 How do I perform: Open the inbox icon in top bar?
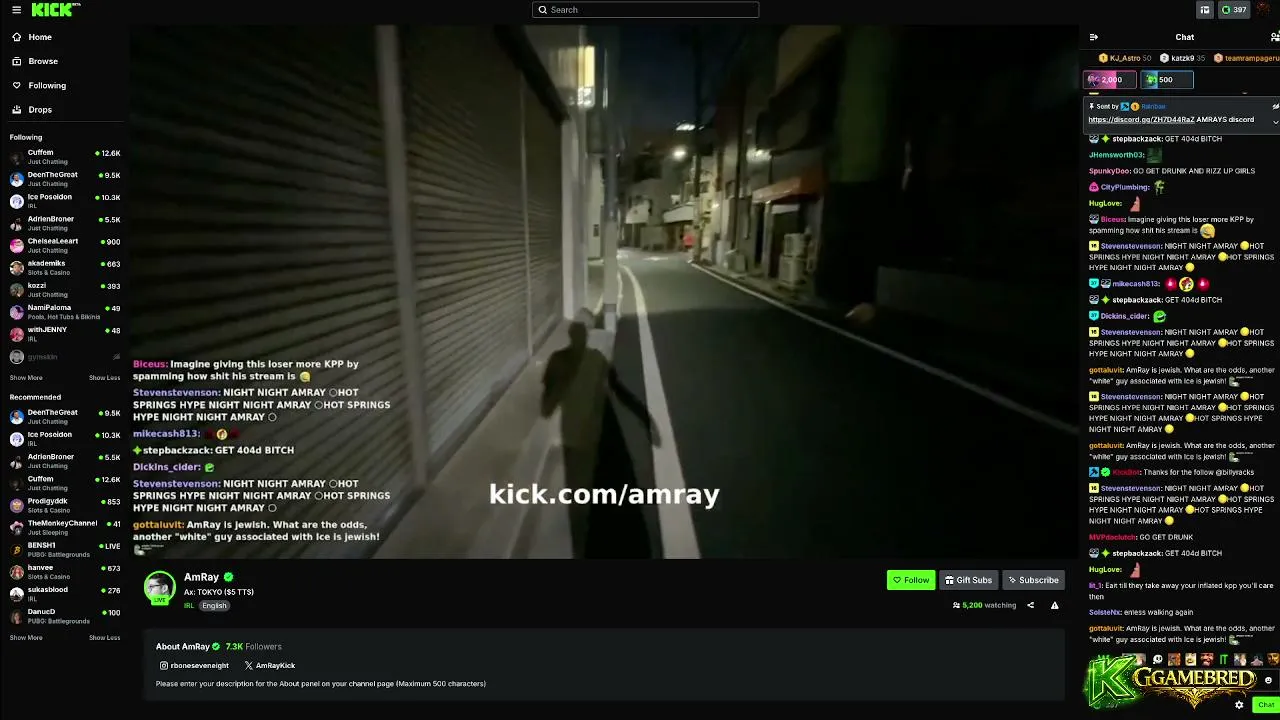[1204, 10]
